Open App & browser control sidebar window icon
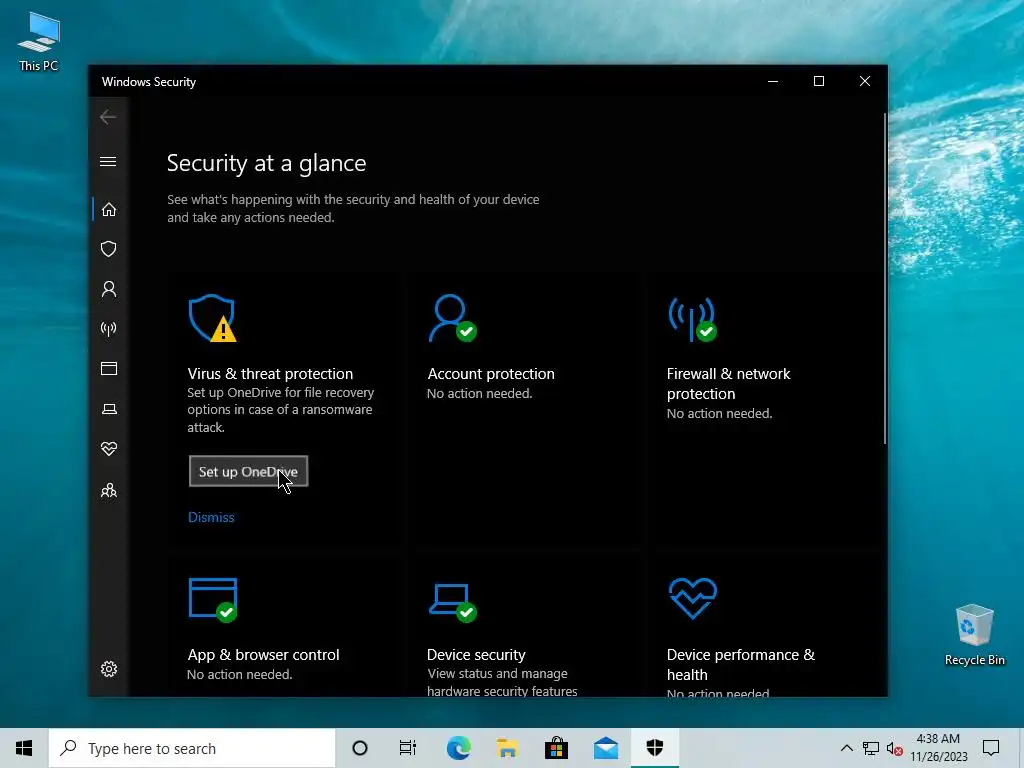The image size is (1024, 768). [x=108, y=368]
